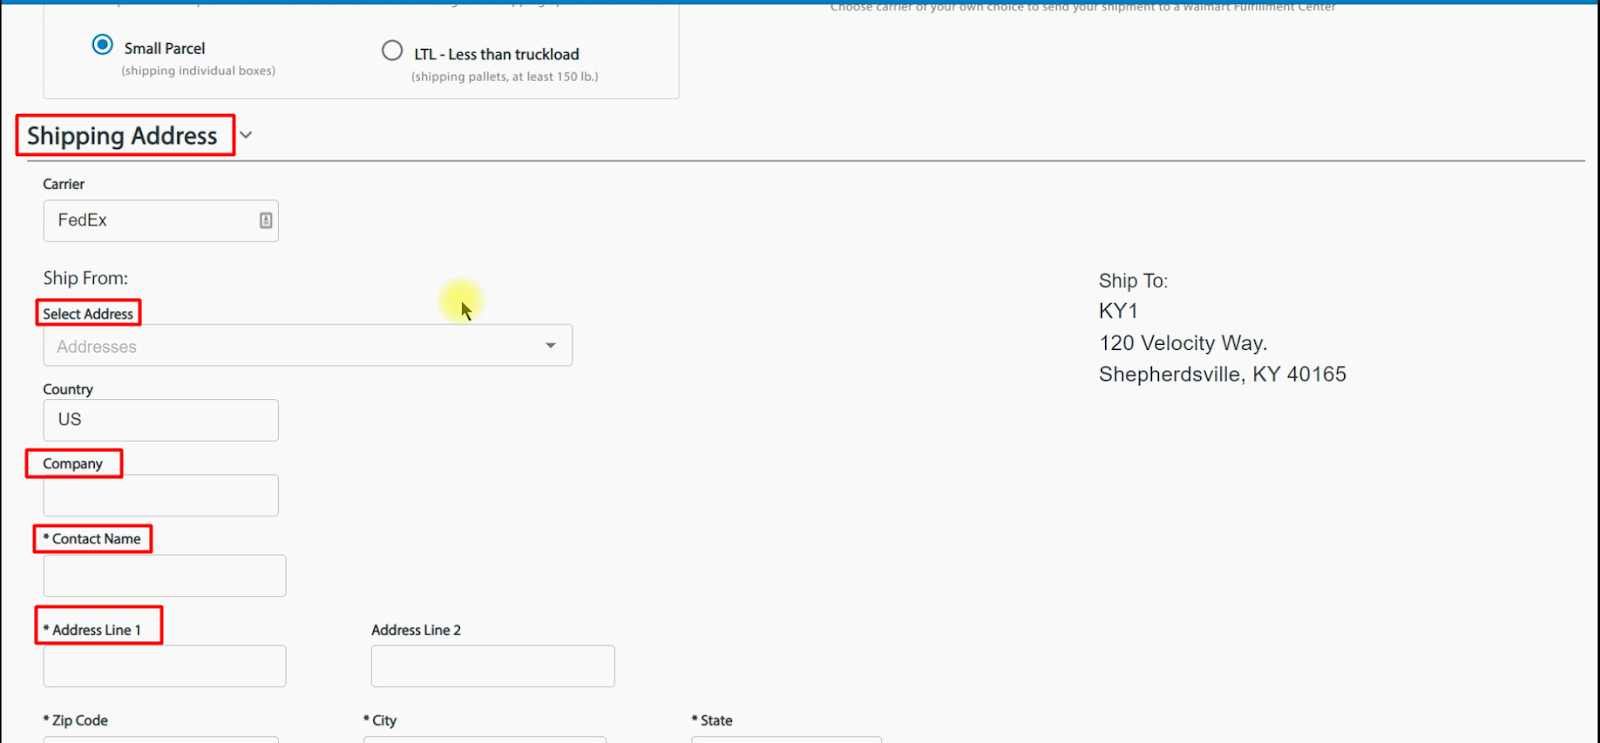The image size is (1600, 743).
Task: Click Shepherdsville, KY 40165 text
Action: [x=1222, y=374]
